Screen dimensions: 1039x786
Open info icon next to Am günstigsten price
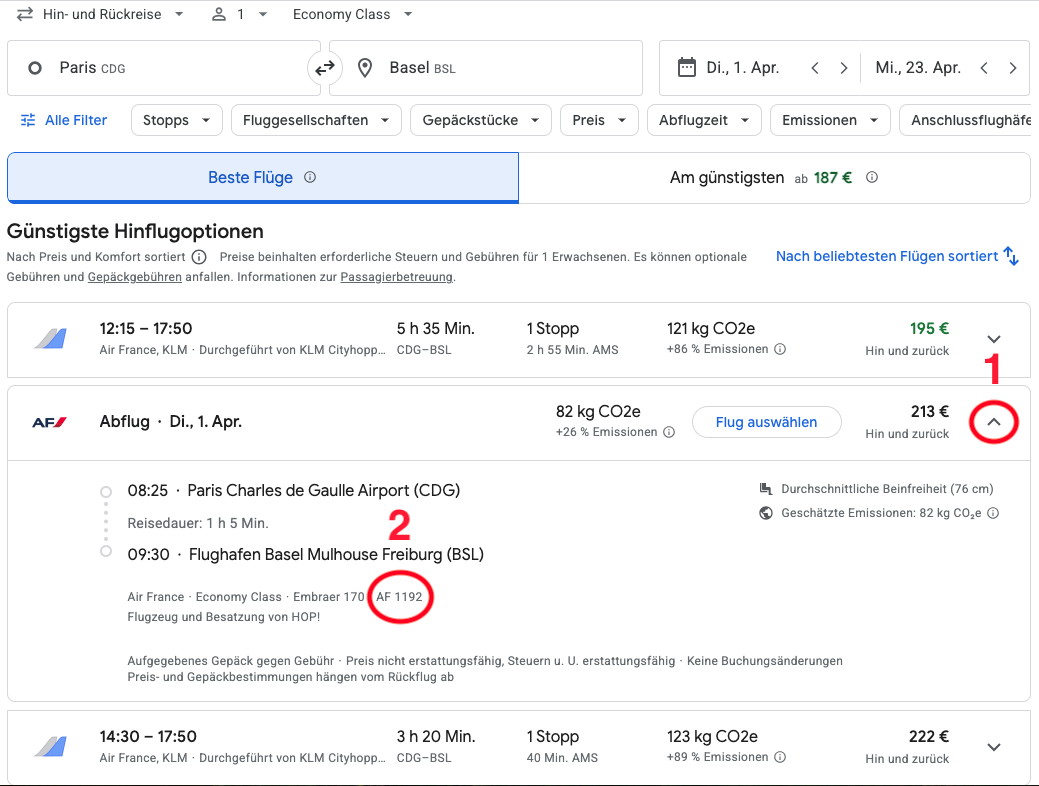click(x=872, y=177)
